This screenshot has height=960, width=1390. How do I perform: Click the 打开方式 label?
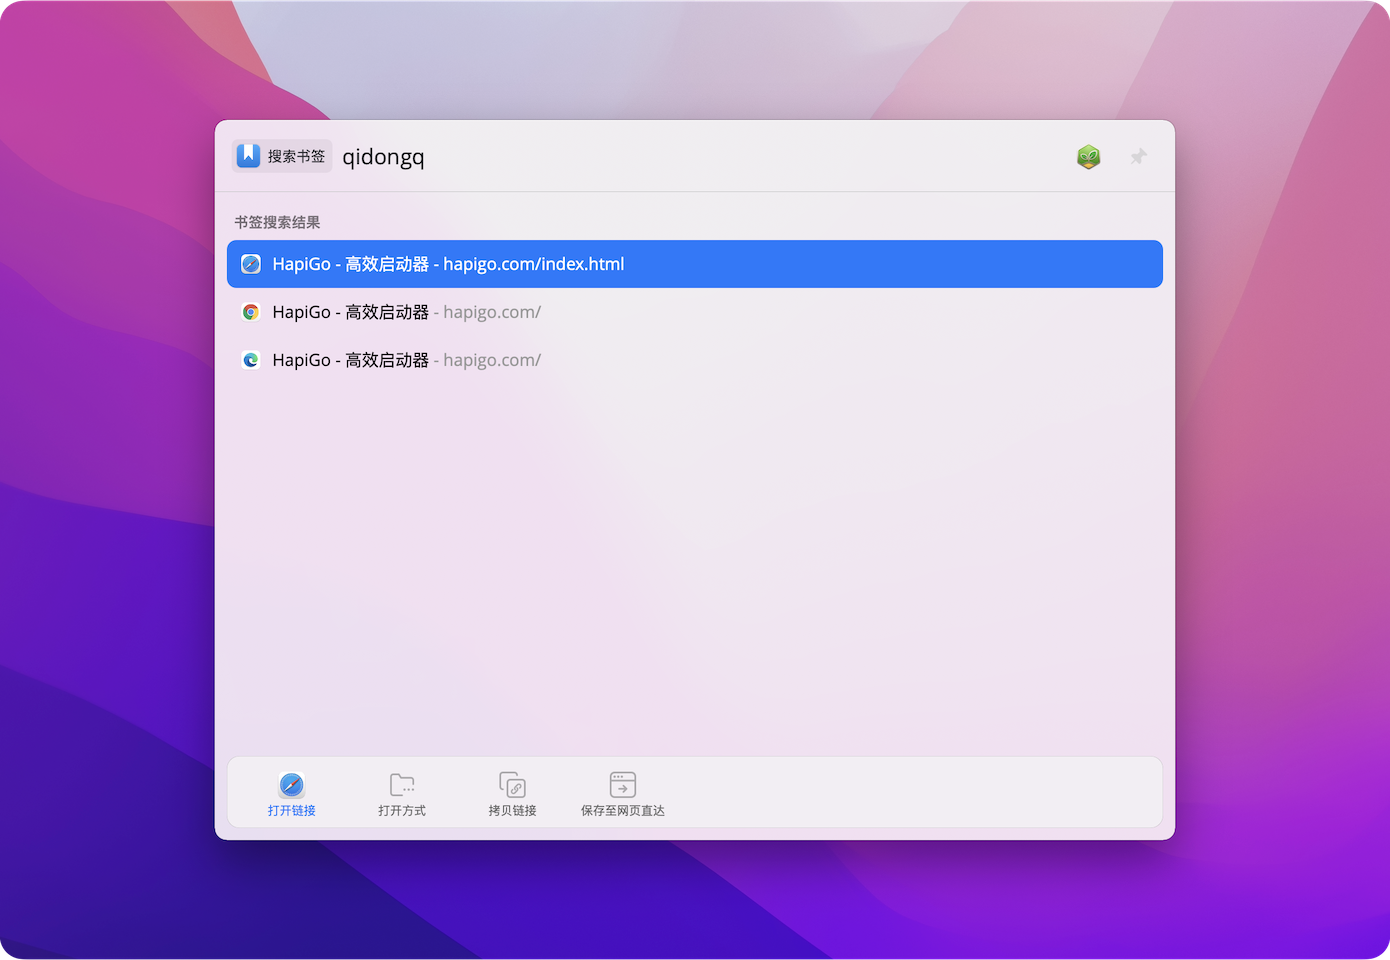402,811
